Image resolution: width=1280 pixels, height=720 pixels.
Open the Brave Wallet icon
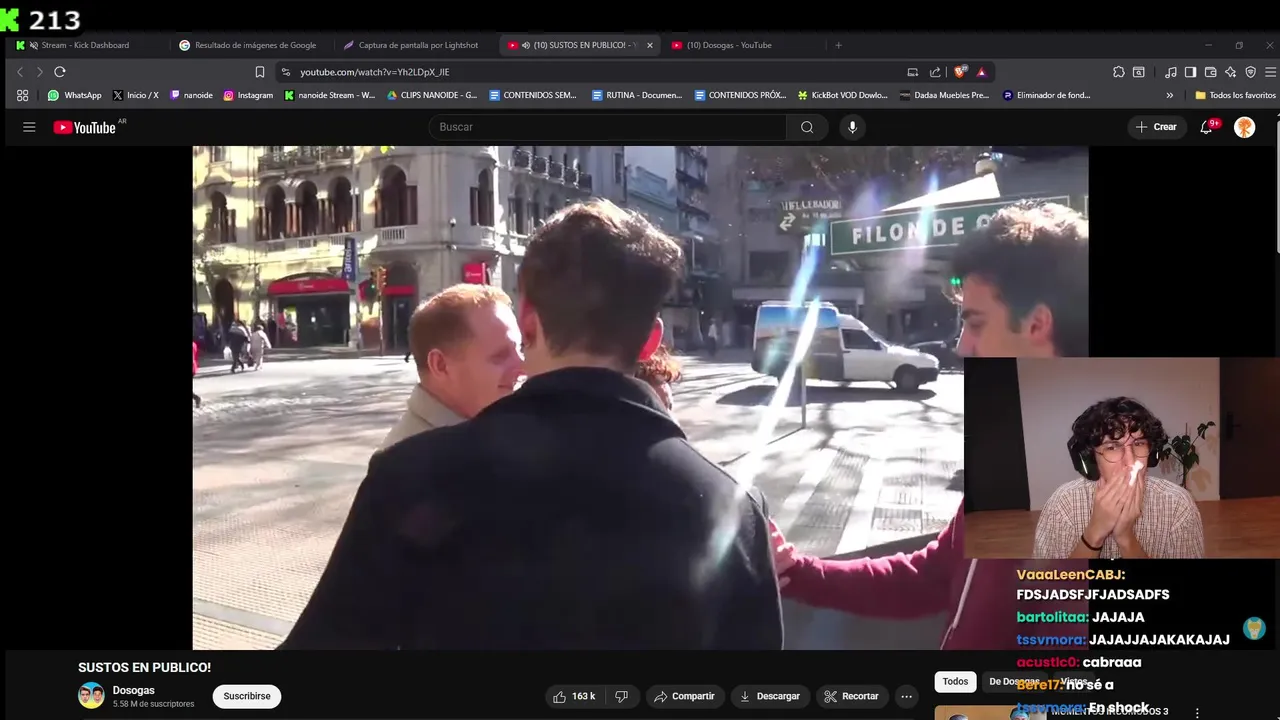tap(1210, 72)
